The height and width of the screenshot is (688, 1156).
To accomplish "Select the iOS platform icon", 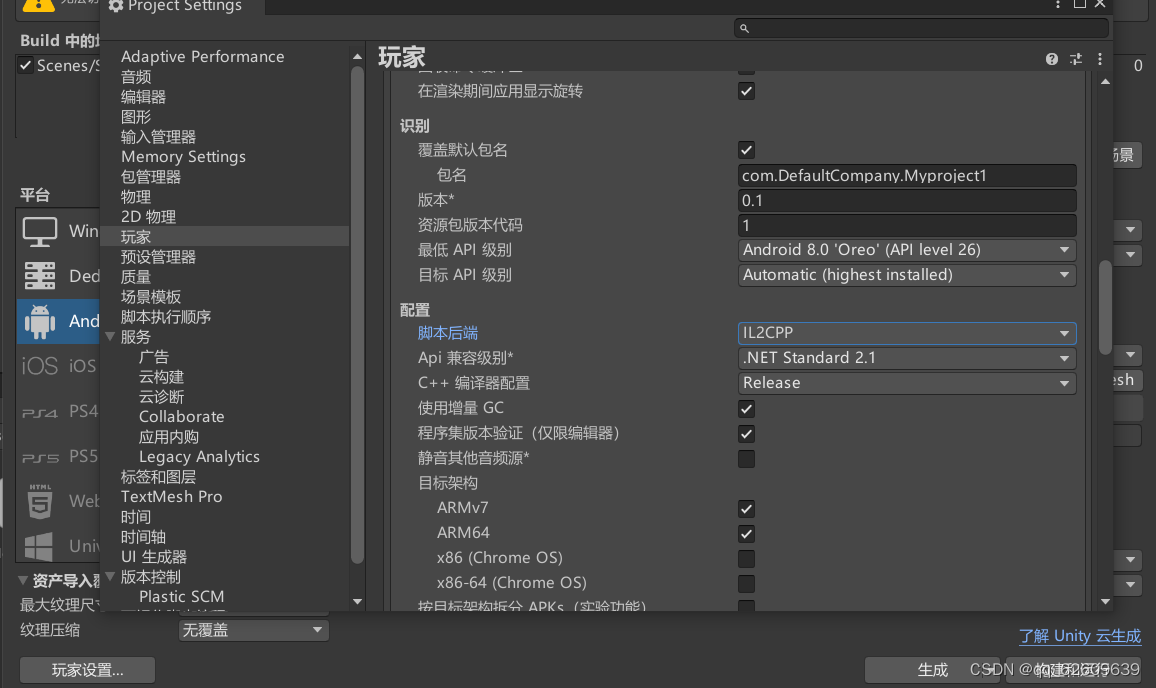I will pyautogui.click(x=40, y=366).
